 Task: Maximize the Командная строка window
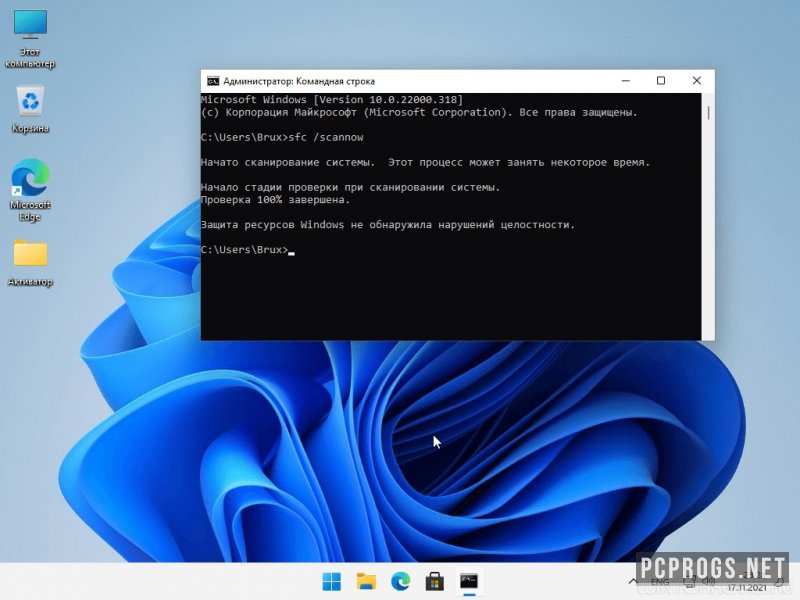point(661,81)
